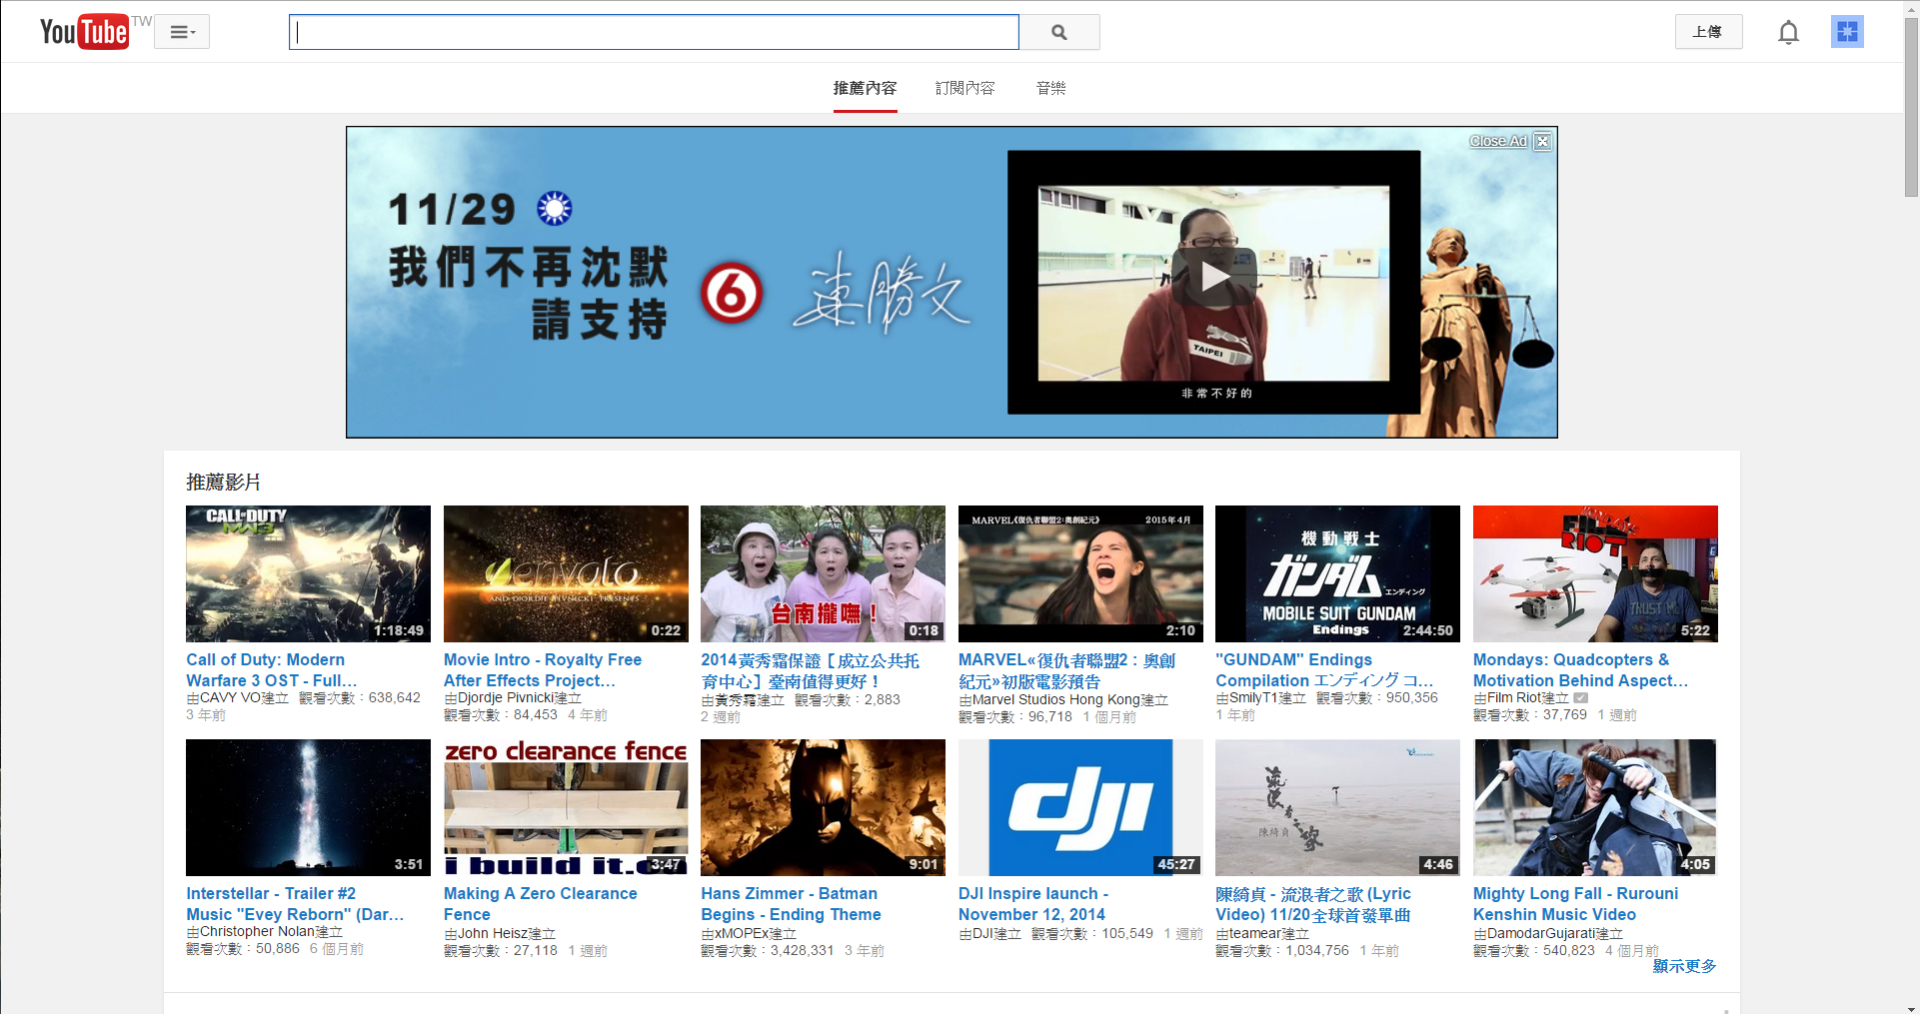
Task: Open the envato Movie Intro thumbnail
Action: click(566, 573)
